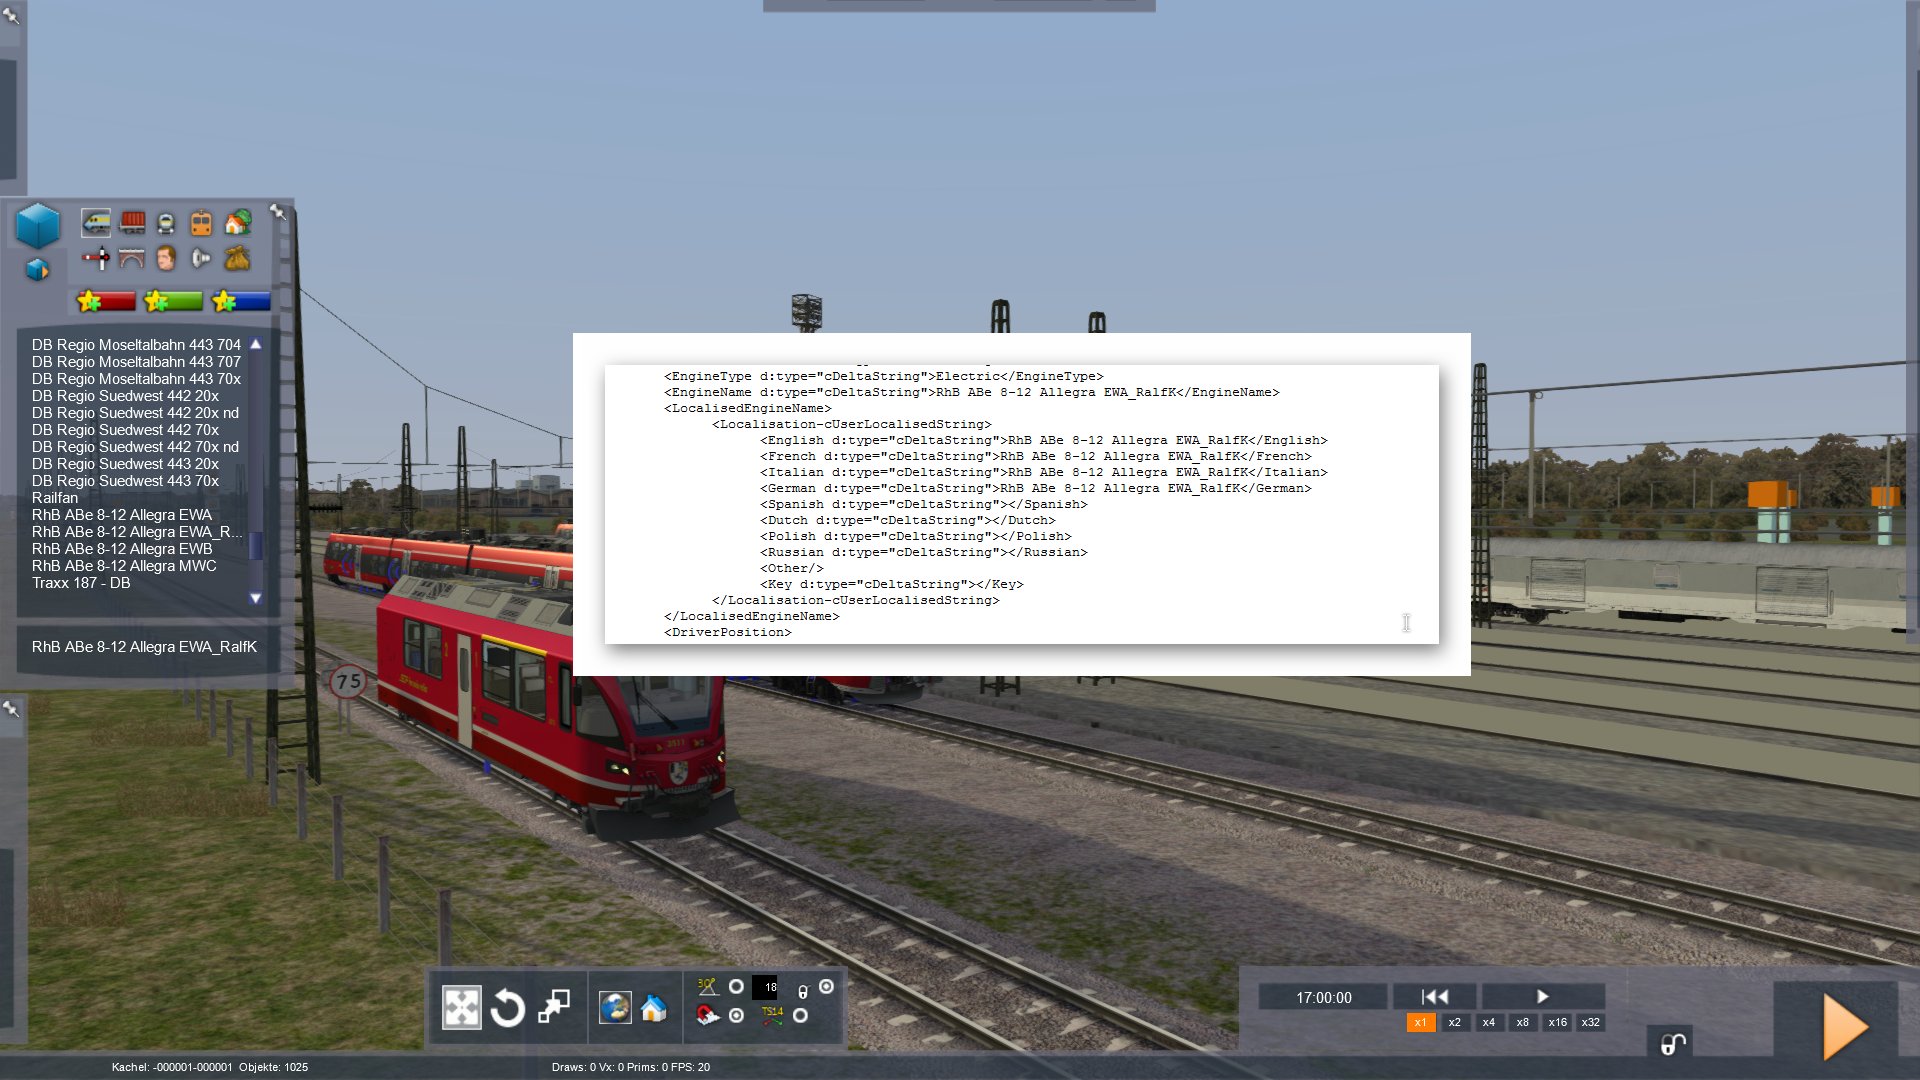Expand the small blue cube flyout
The height and width of the screenshot is (1080, 1920).
point(37,270)
